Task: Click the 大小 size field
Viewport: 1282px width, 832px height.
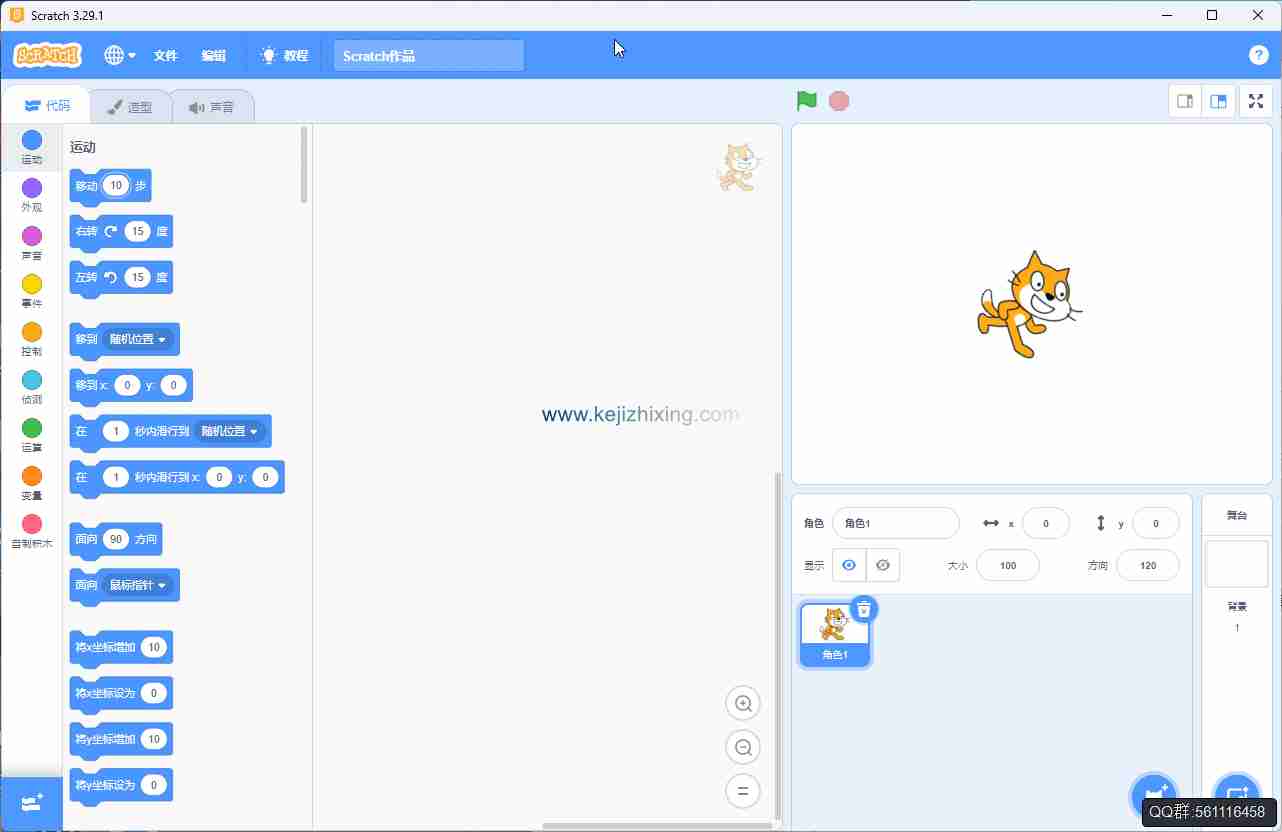Action: click(x=1008, y=565)
